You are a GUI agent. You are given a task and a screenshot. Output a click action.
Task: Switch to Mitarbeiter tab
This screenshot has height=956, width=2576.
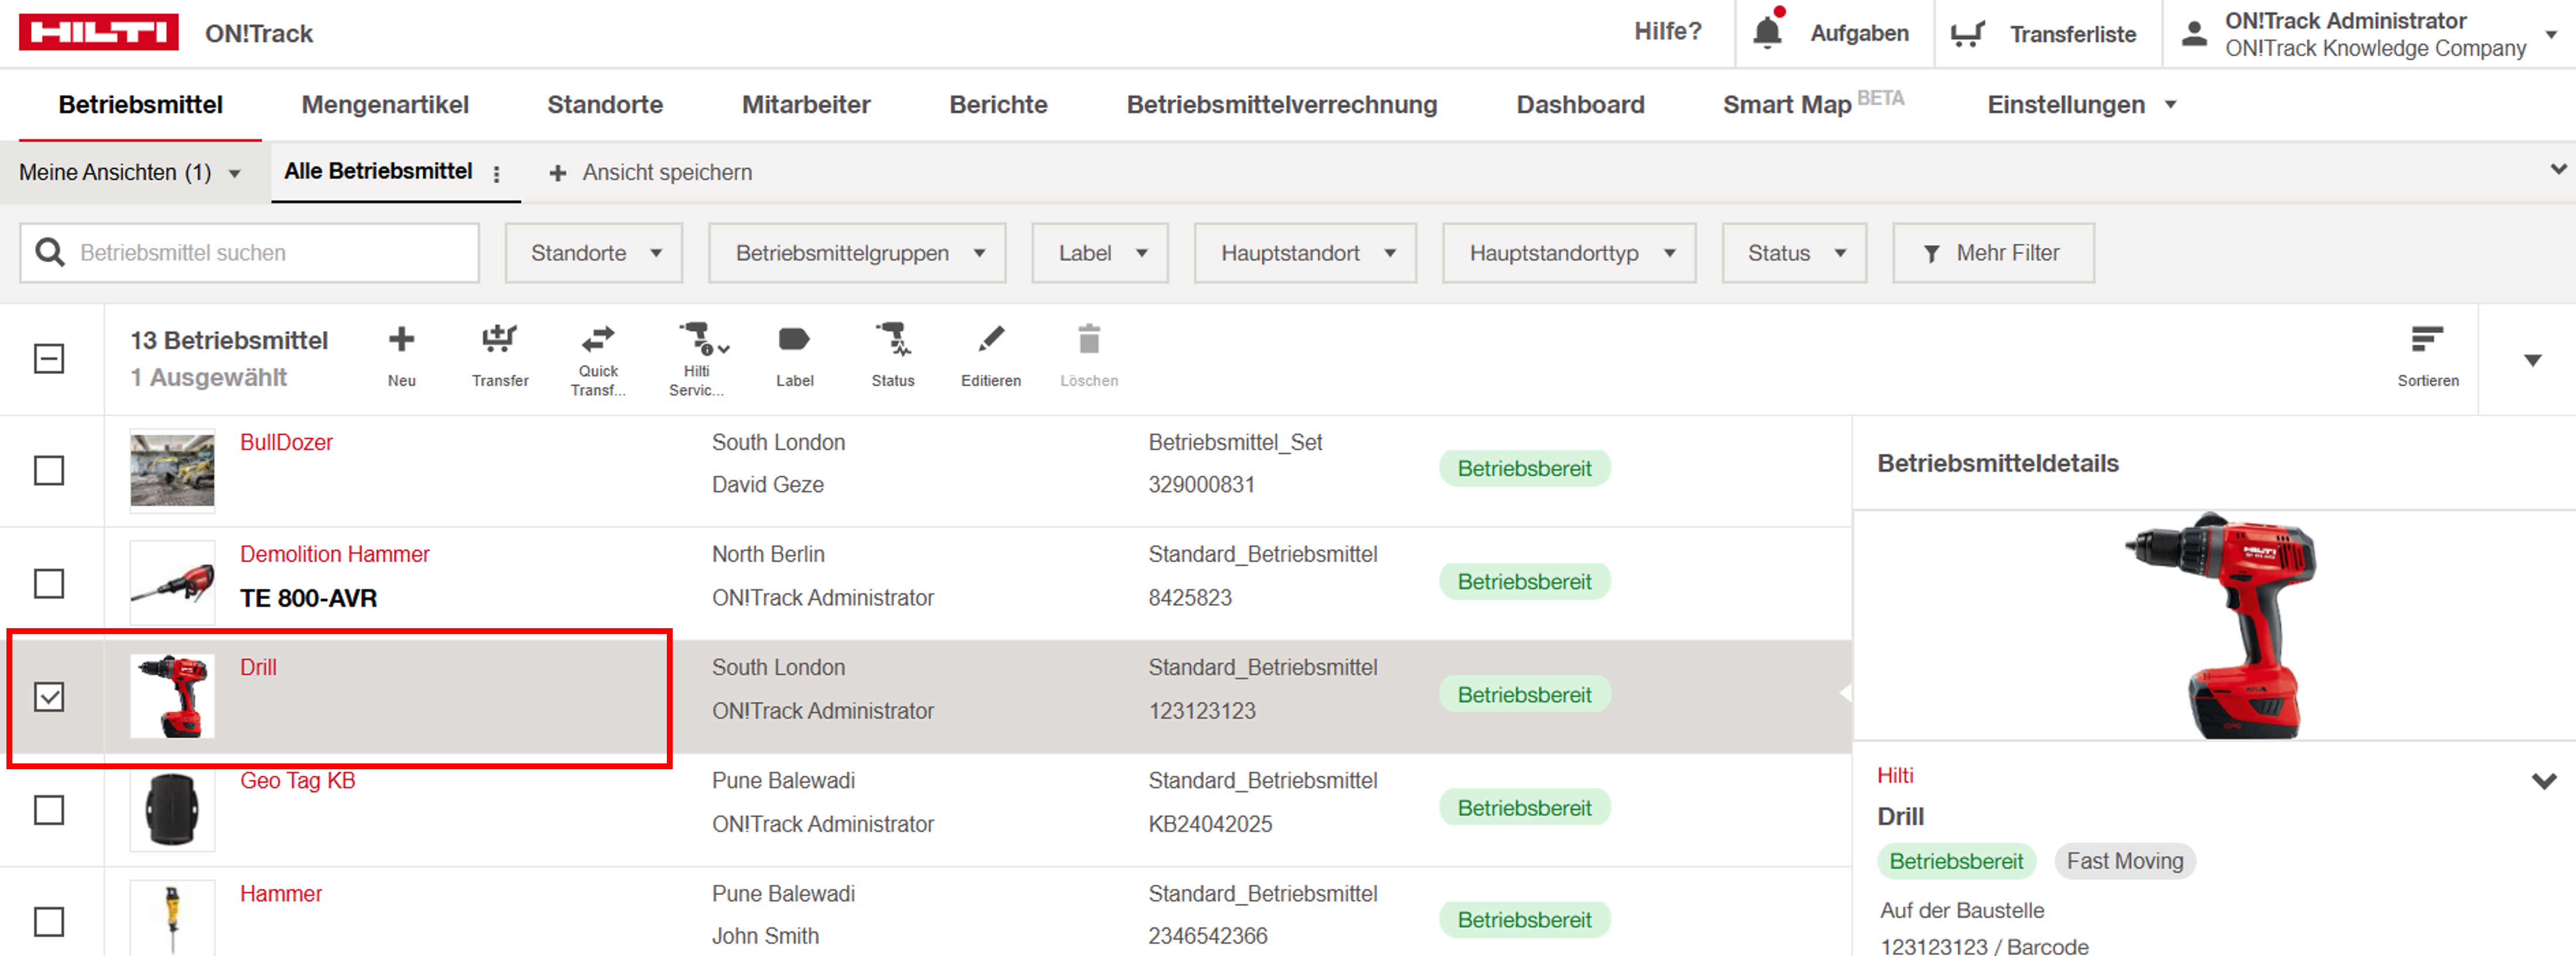[x=806, y=104]
